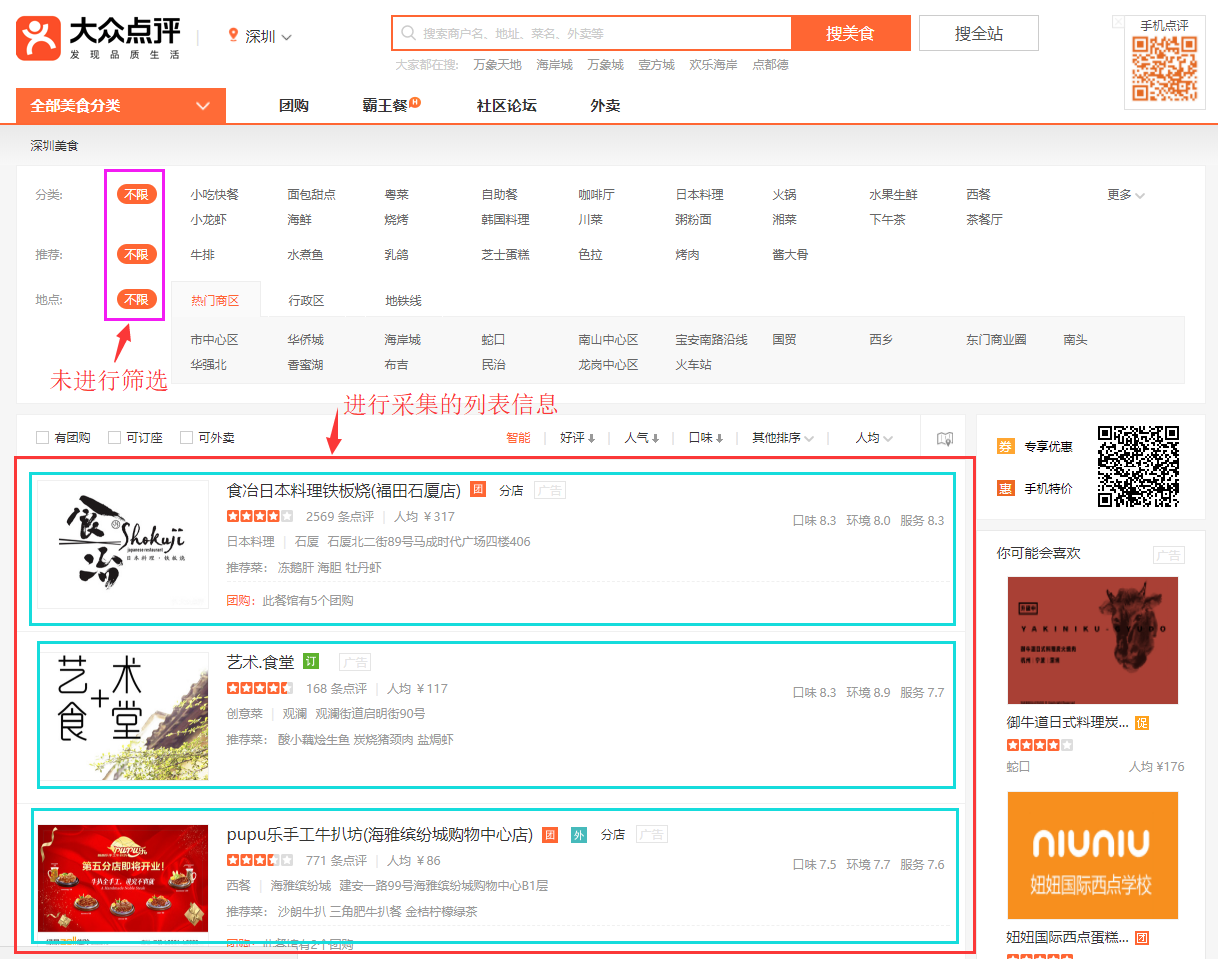Open the 艺术食堂 restaurant thumbnail
Image resolution: width=1218 pixels, height=959 pixels.
[123, 716]
